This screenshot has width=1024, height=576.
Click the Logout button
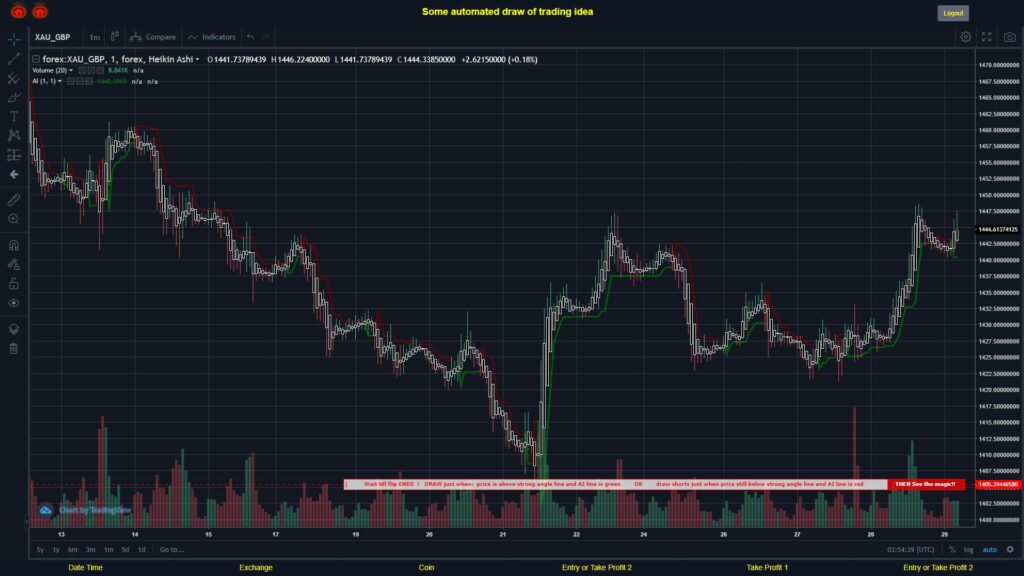coord(953,13)
